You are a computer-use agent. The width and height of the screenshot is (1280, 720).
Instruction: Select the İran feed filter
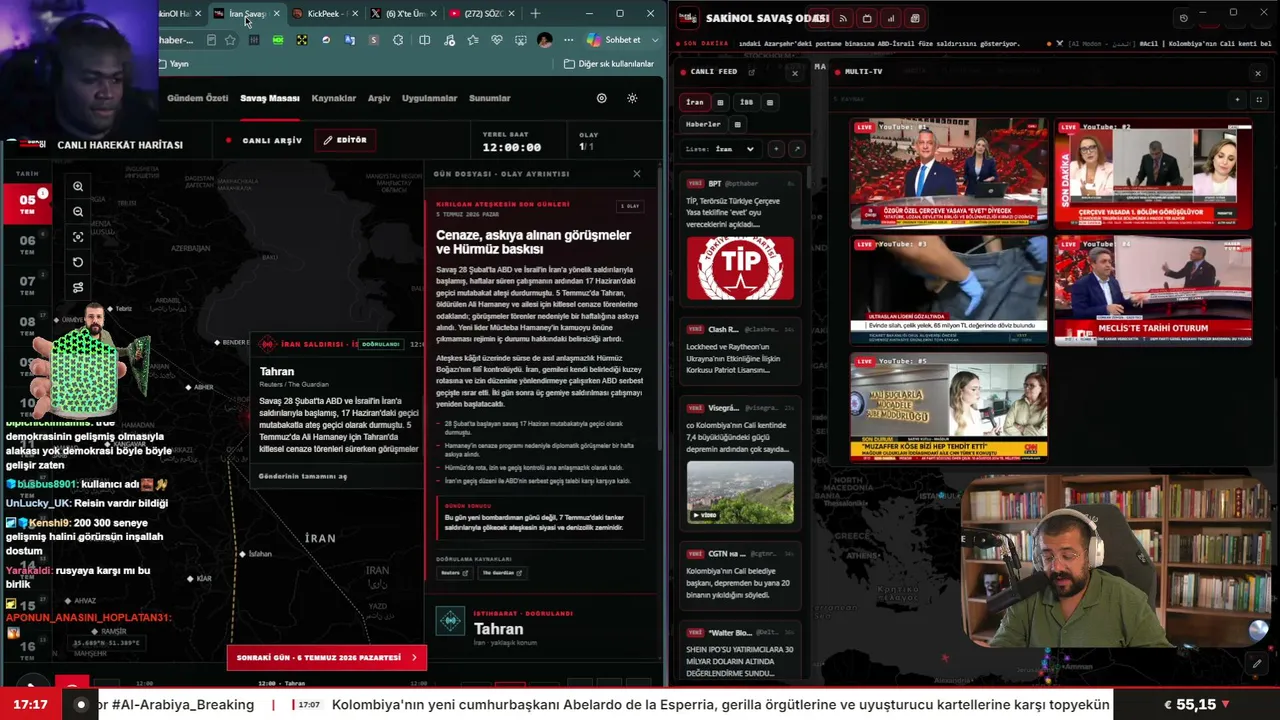pos(695,102)
